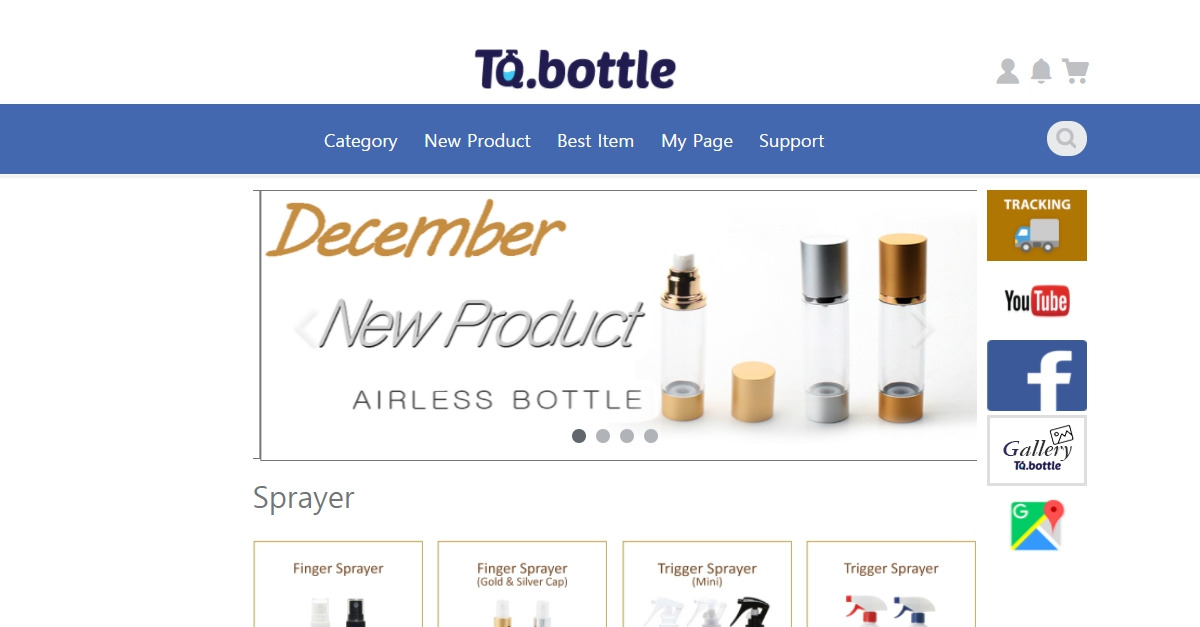Viewport: 1200px width, 627px height.
Task: Open the Gallery Ta.bottle icon
Action: tap(1037, 450)
